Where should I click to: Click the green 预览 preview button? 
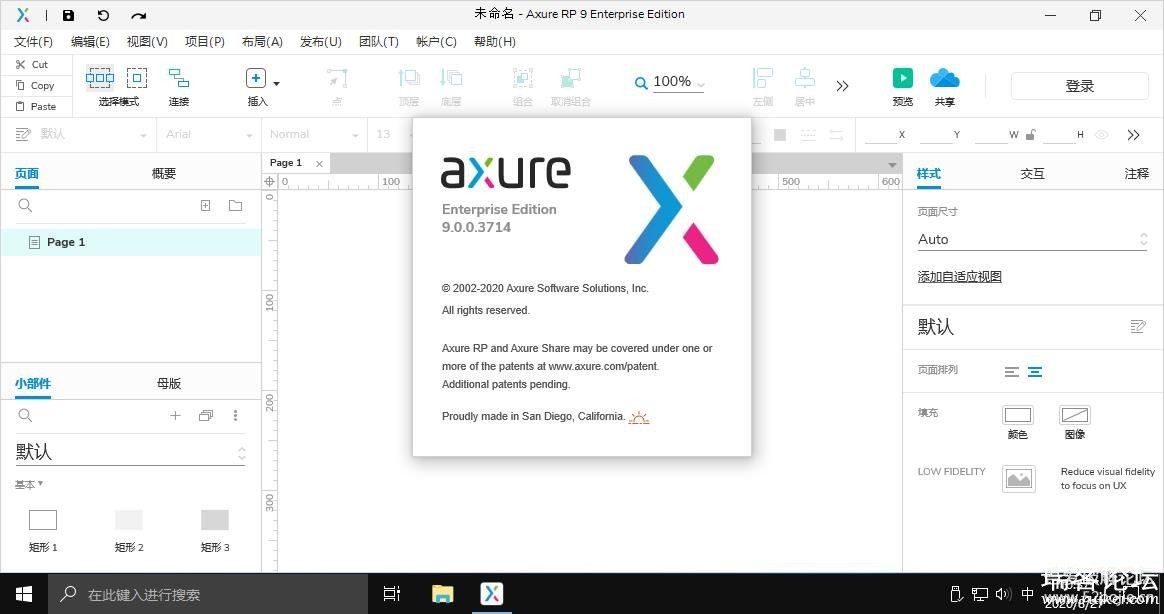point(903,78)
